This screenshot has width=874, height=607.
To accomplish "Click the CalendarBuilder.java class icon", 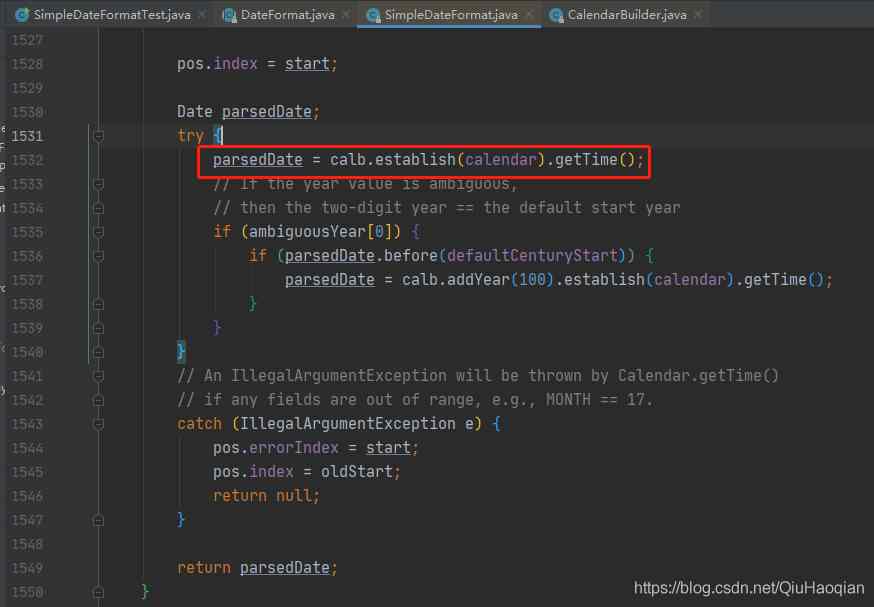I will [x=556, y=15].
